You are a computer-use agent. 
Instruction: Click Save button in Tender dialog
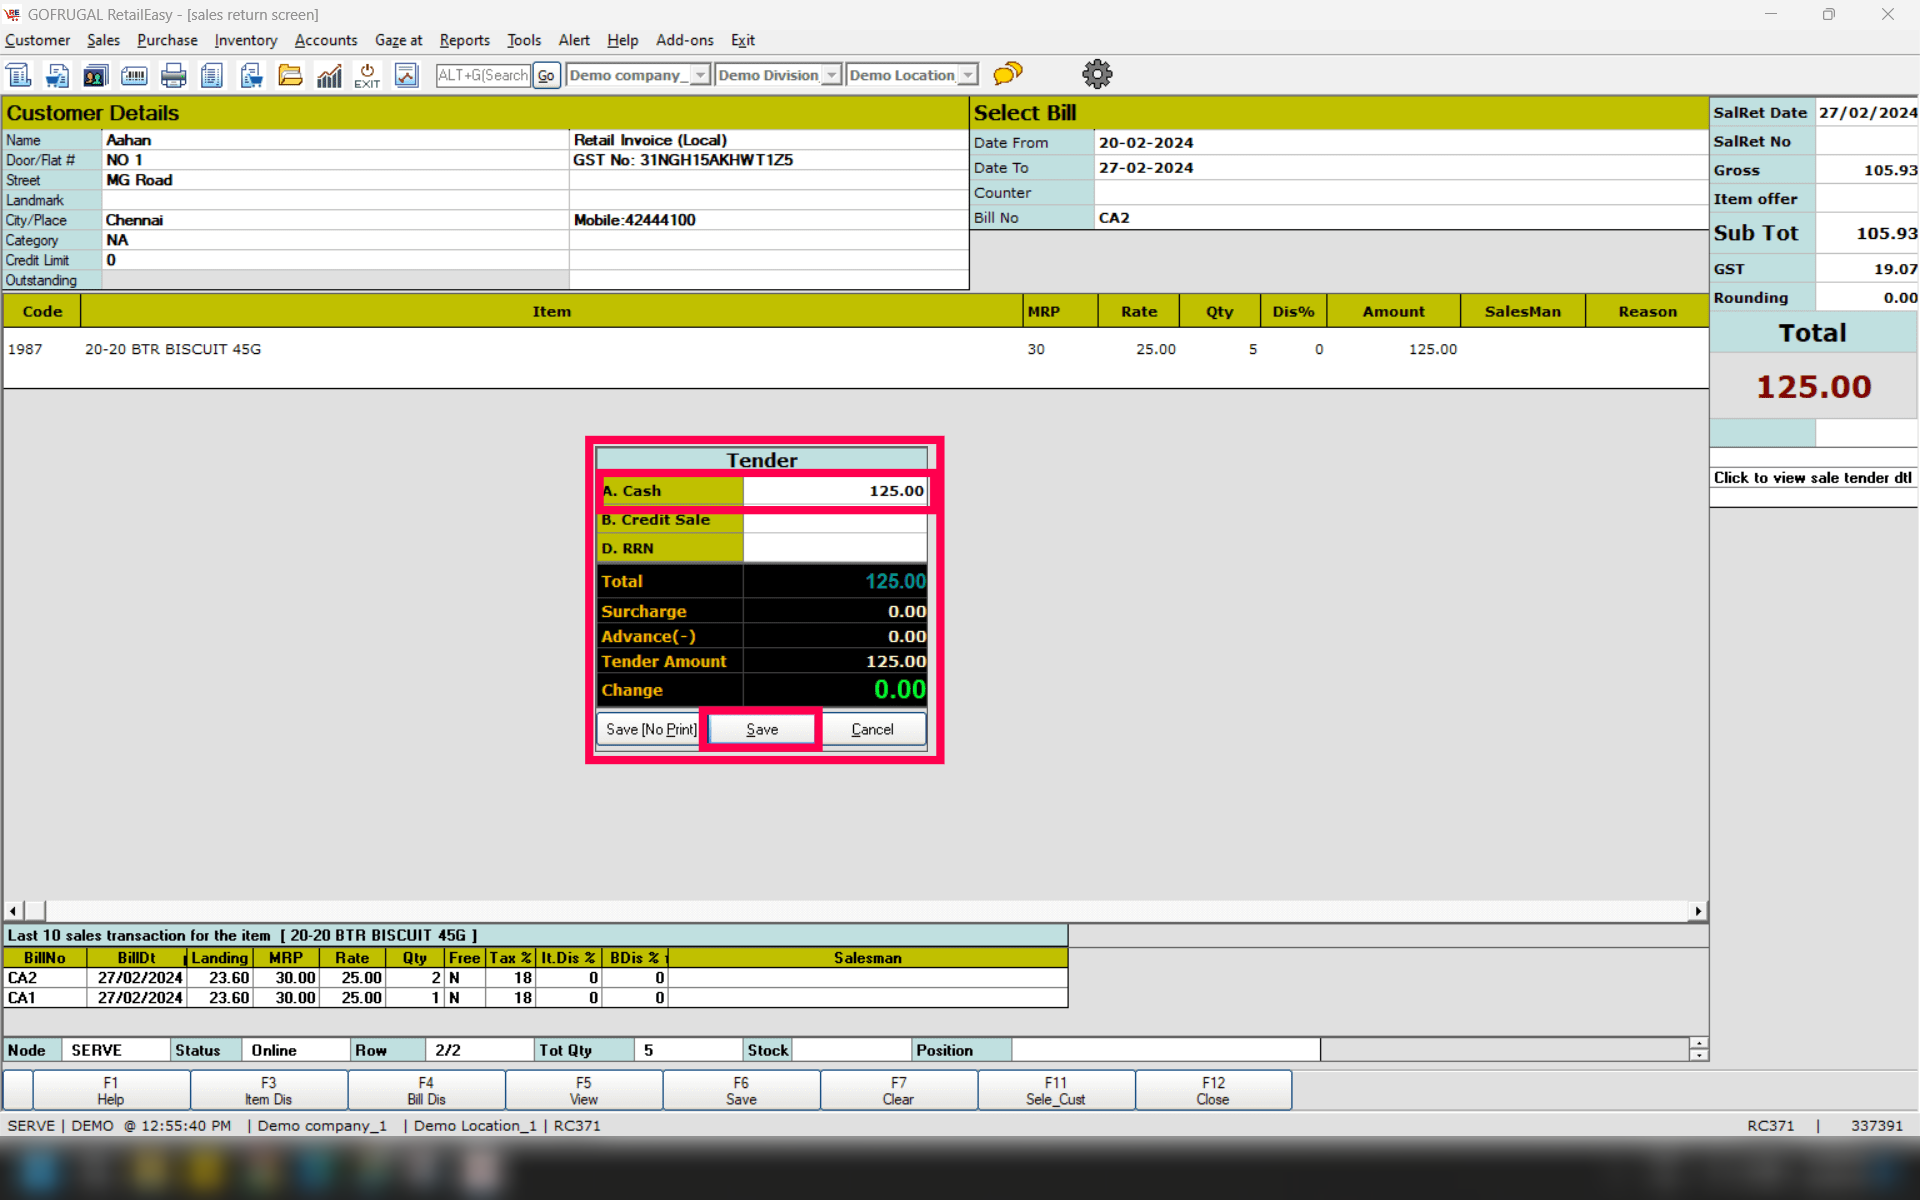[761, 729]
